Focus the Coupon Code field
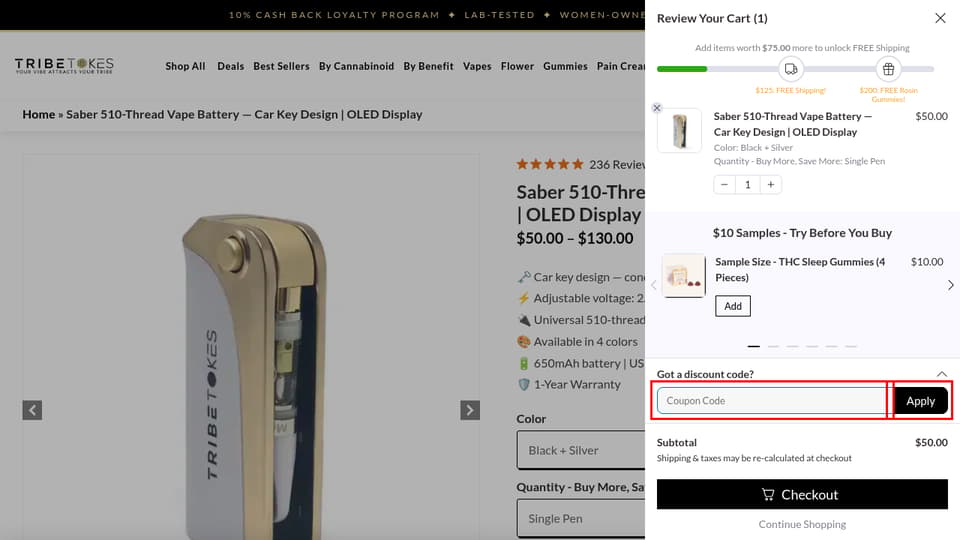Viewport: 960px width, 540px height. click(772, 400)
